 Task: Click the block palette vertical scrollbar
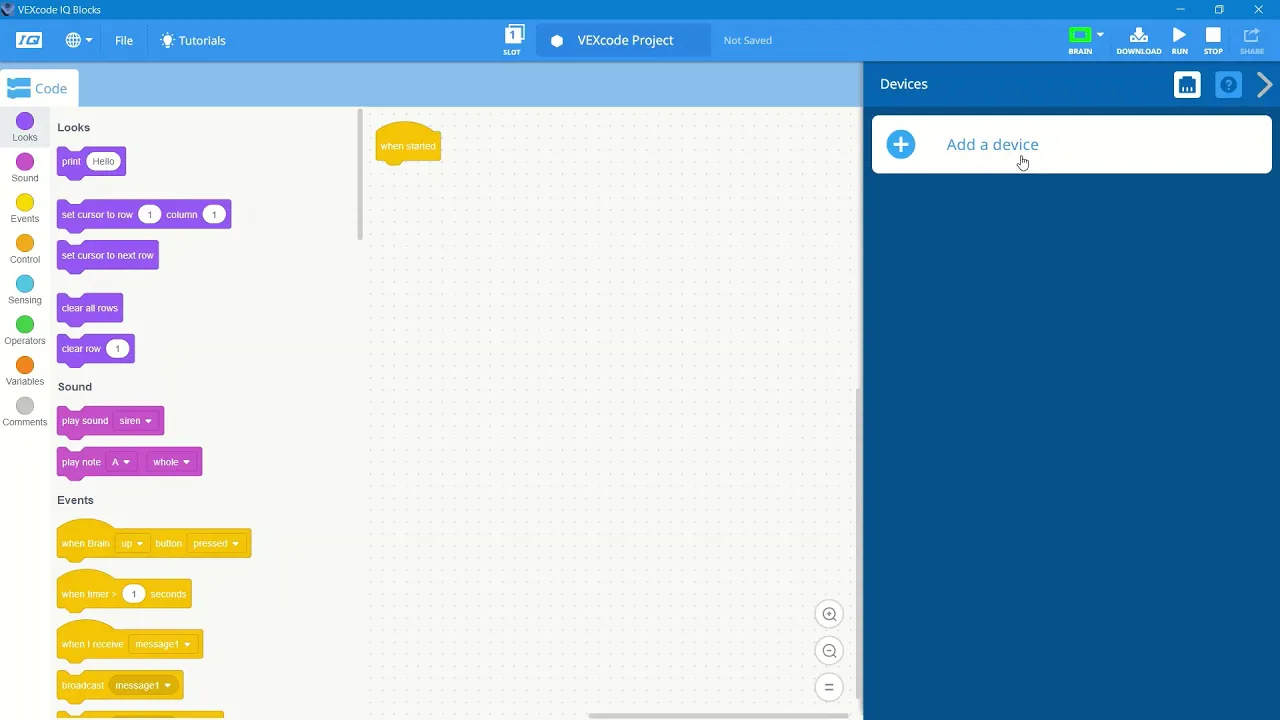(360, 175)
